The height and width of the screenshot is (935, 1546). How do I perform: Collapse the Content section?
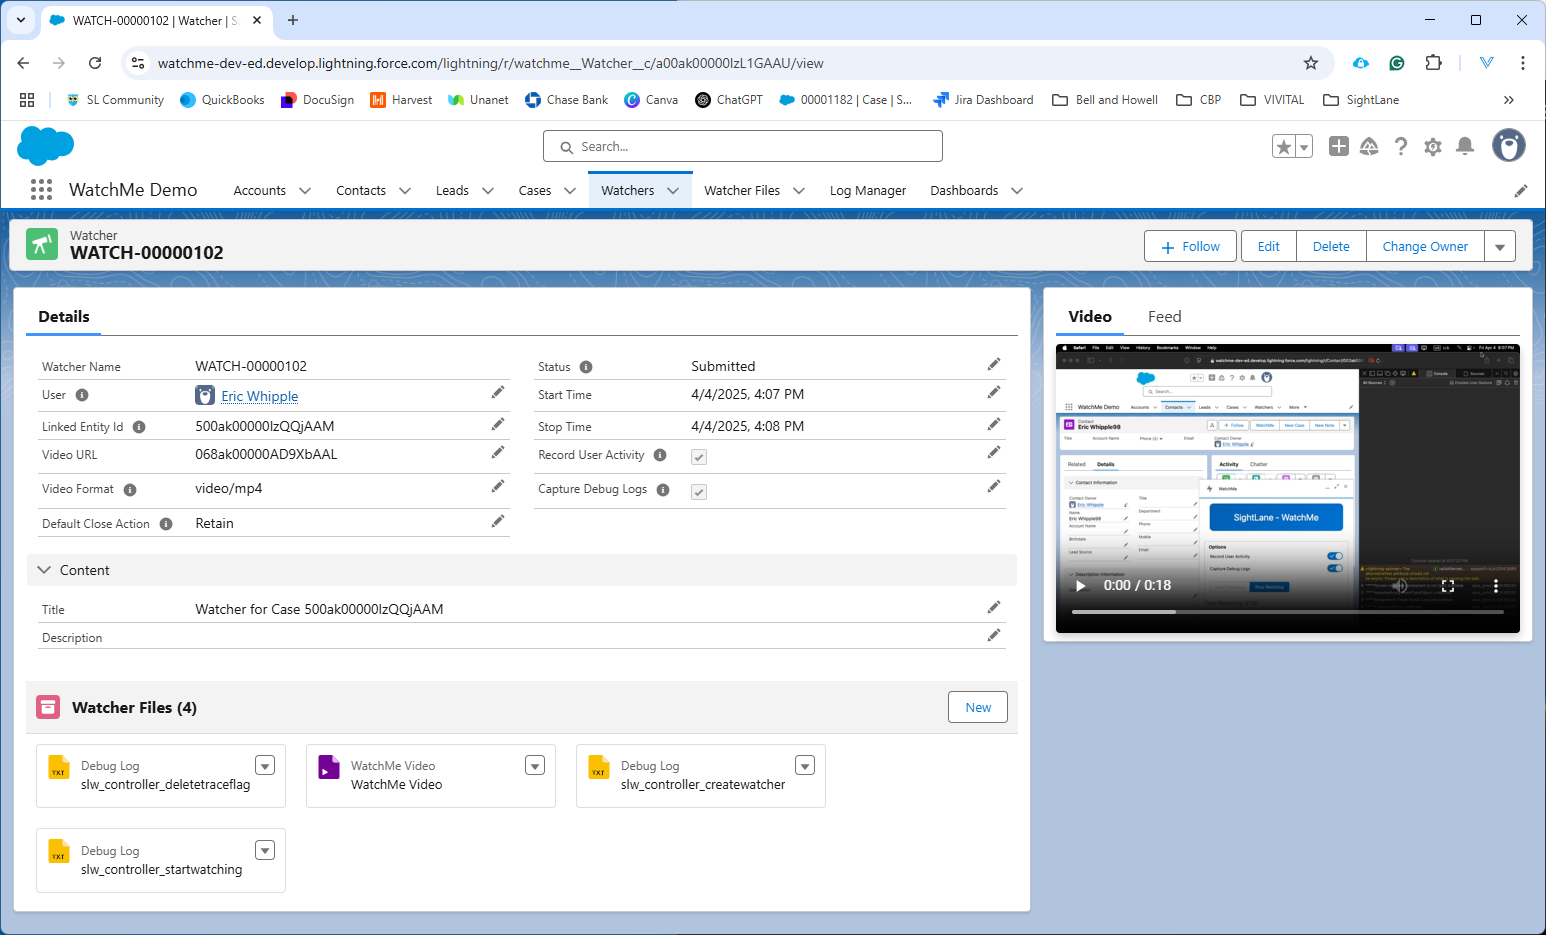44,570
